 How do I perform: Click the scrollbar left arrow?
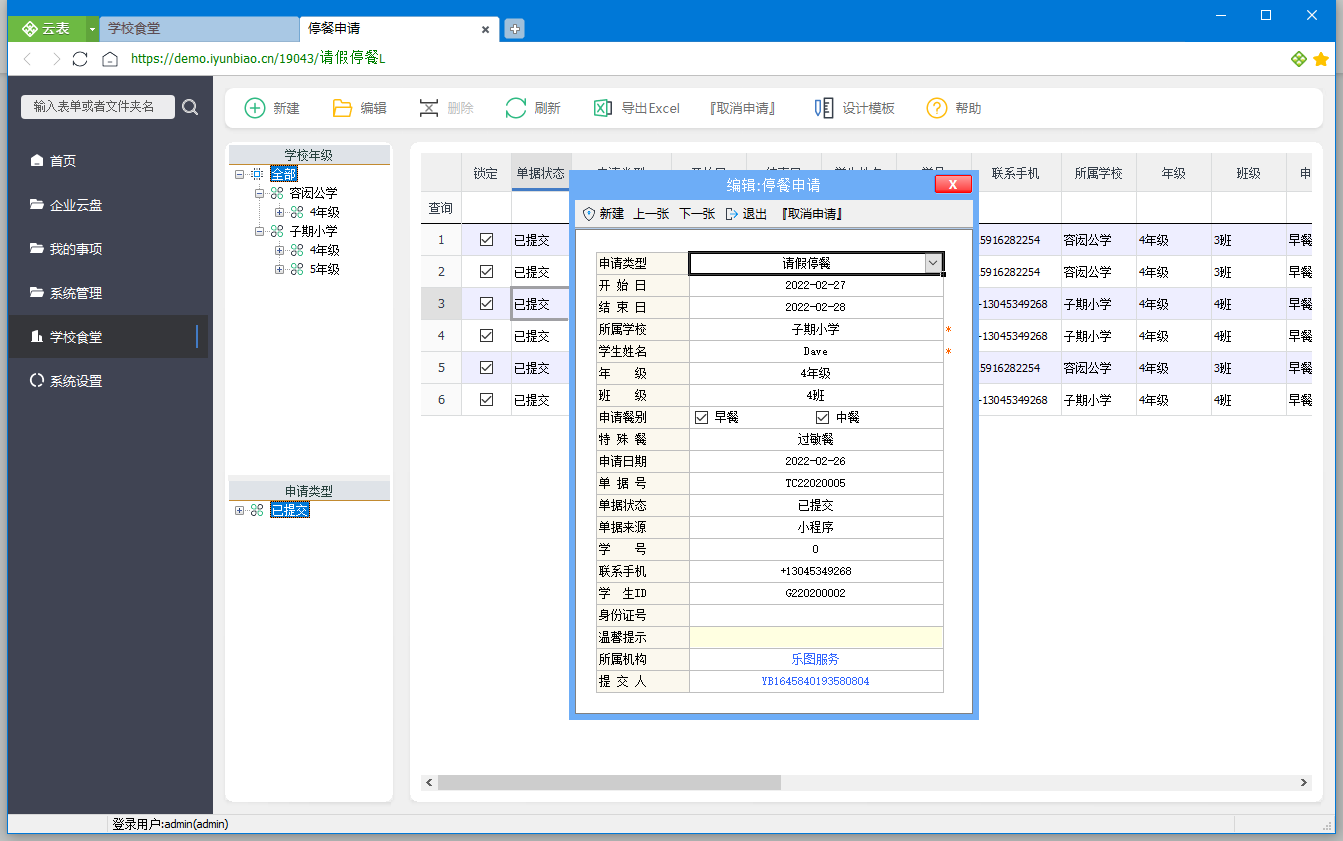point(429,783)
